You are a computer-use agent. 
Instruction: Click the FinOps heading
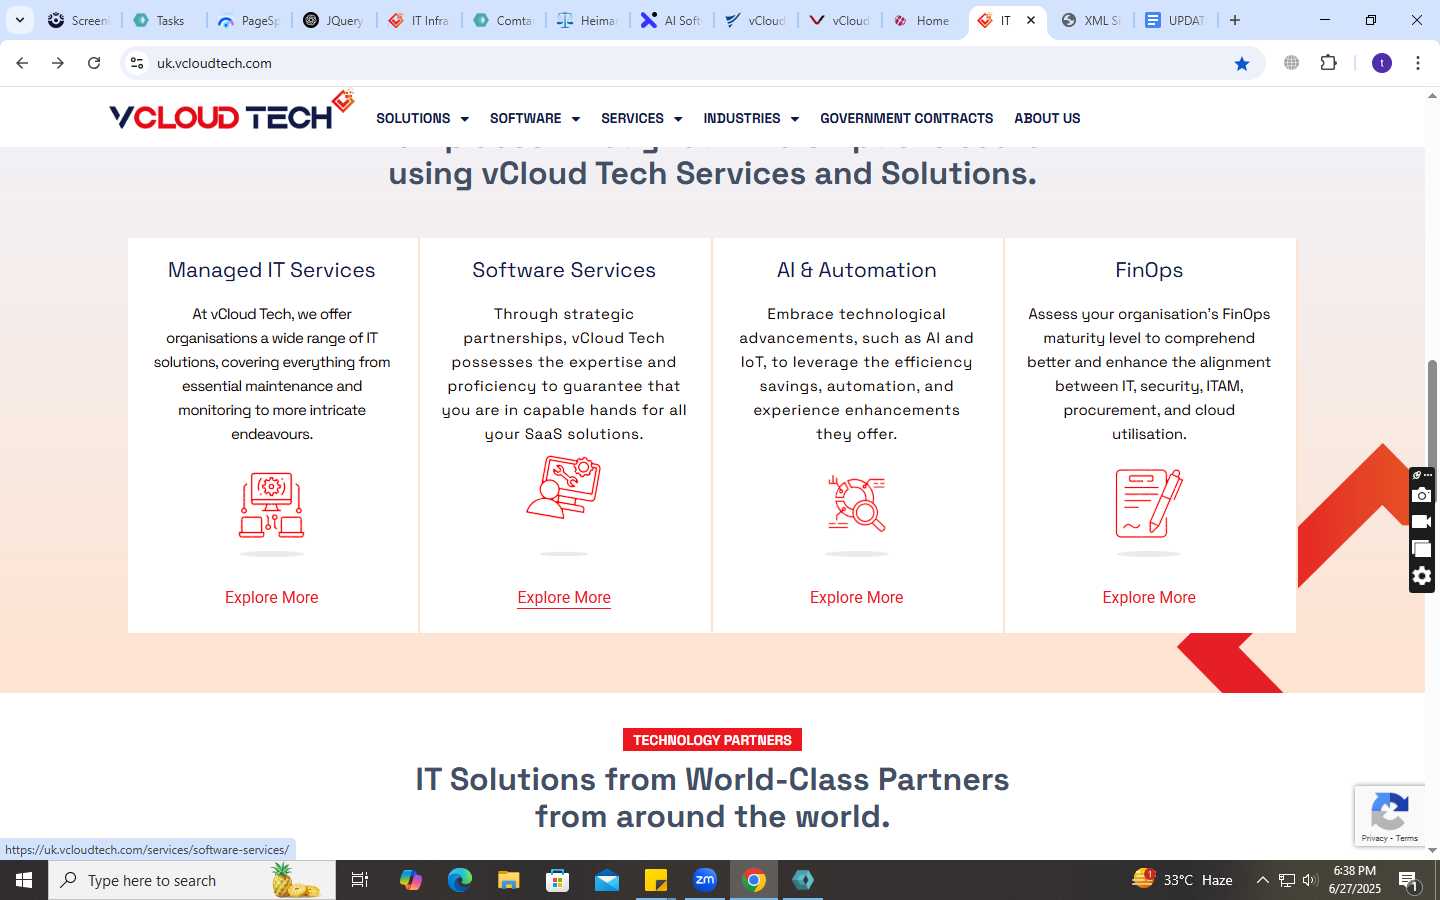pyautogui.click(x=1149, y=270)
